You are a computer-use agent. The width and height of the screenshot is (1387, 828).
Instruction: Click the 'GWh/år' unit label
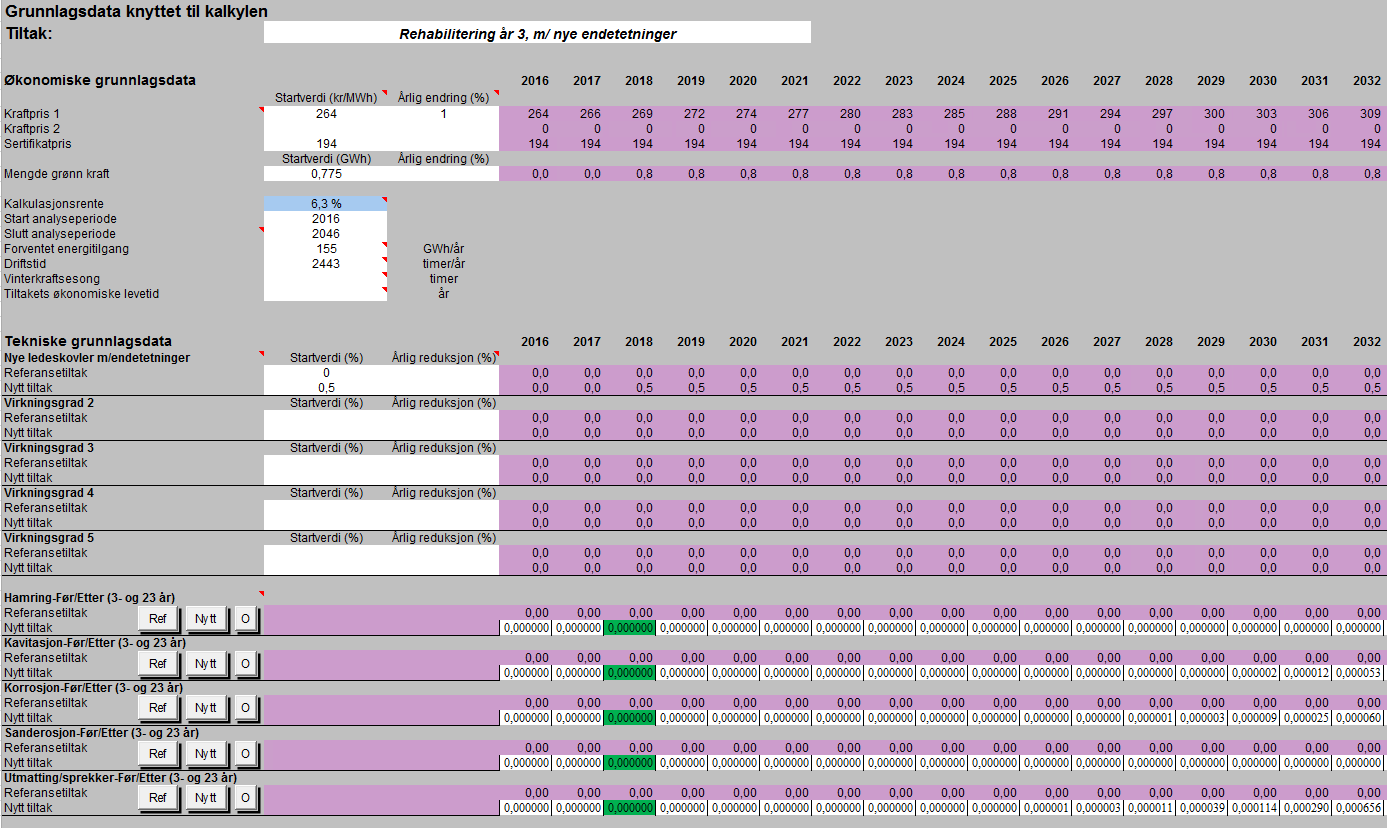coord(444,249)
